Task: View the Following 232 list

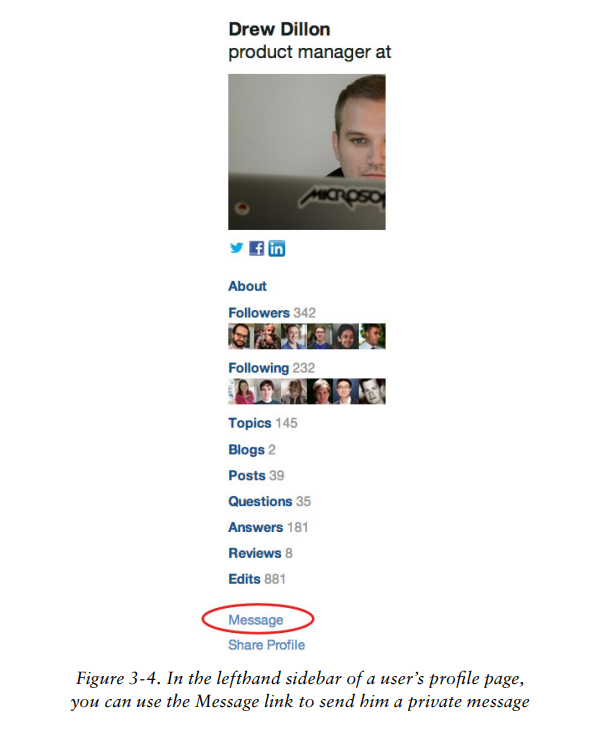Action: click(272, 368)
